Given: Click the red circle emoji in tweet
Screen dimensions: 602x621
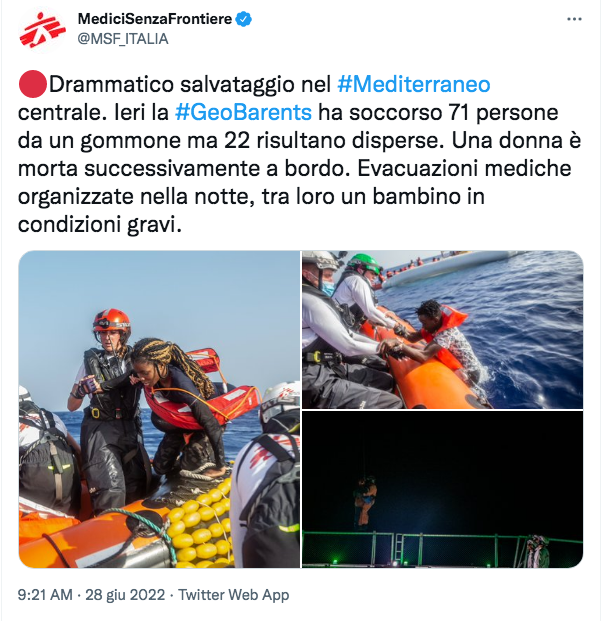Looking at the screenshot, I should coord(32,84).
